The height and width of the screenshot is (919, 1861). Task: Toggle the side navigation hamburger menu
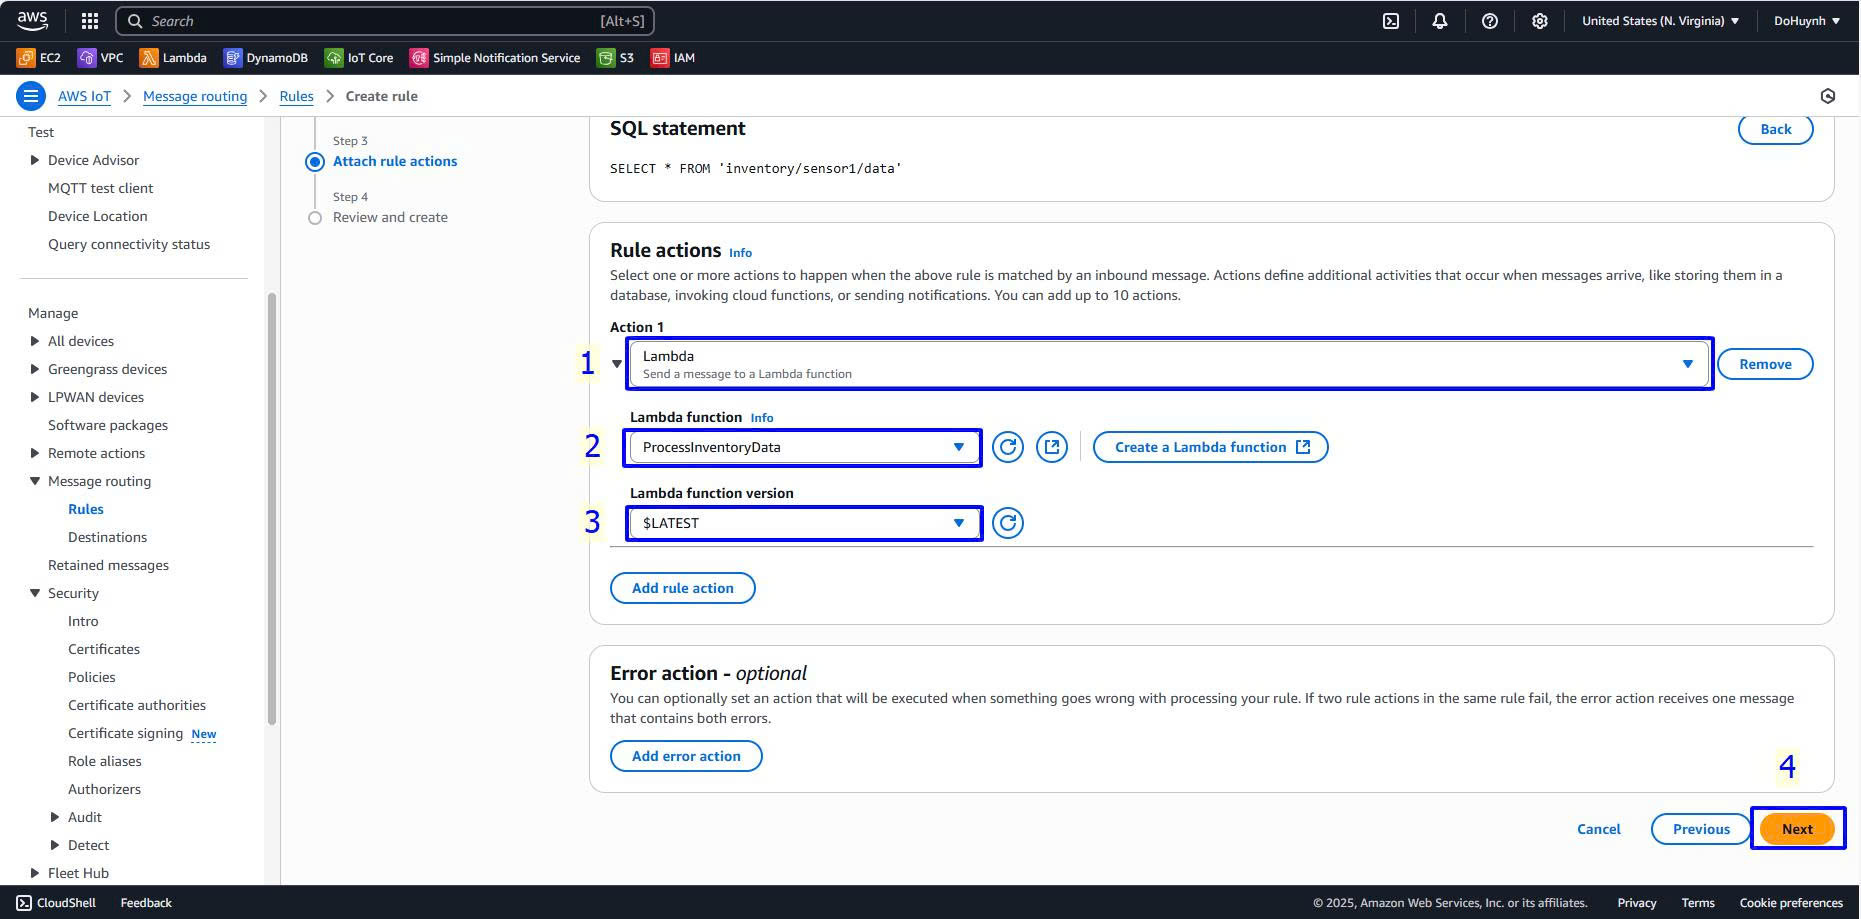click(31, 96)
